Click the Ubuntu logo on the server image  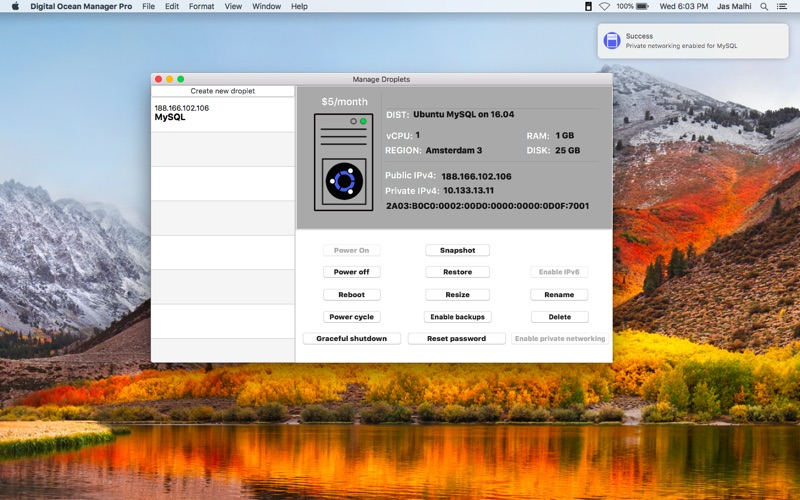click(344, 181)
